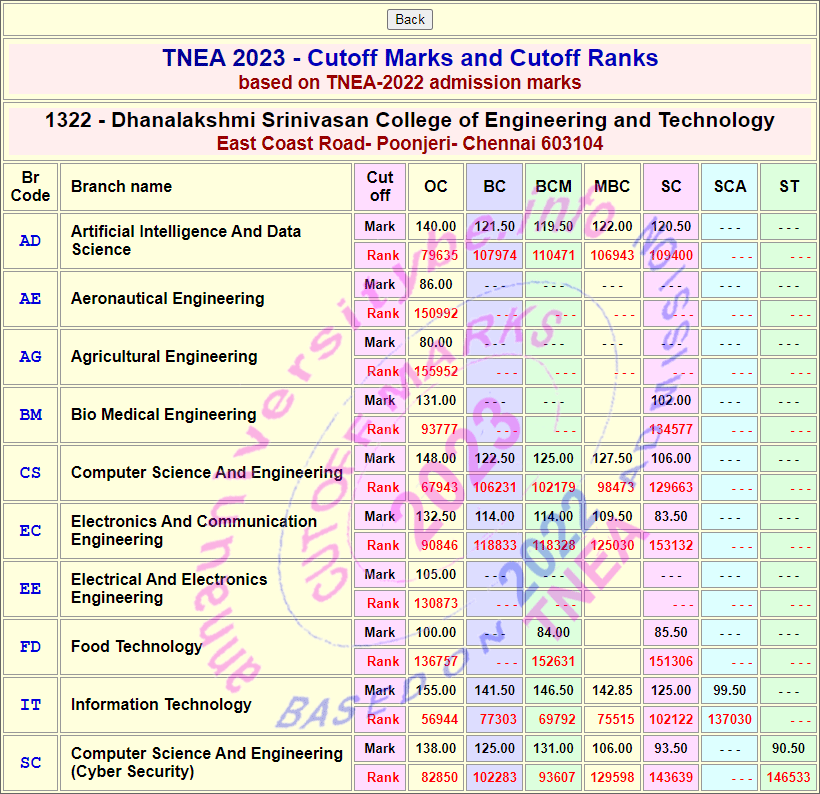Click AD BC rank 107974
This screenshot has height=794, width=820.
click(x=495, y=255)
